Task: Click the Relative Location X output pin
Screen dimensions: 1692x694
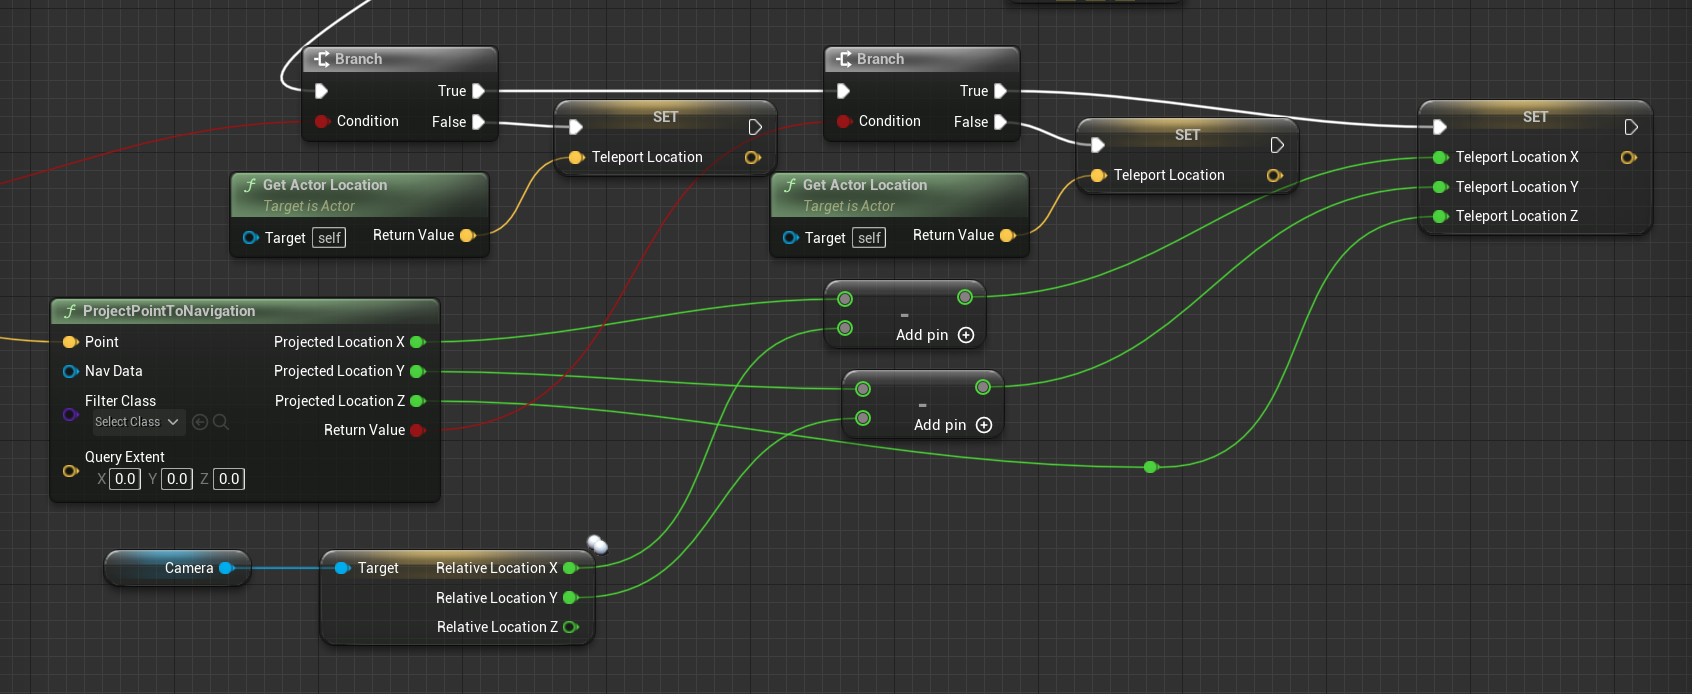Action: pos(571,568)
